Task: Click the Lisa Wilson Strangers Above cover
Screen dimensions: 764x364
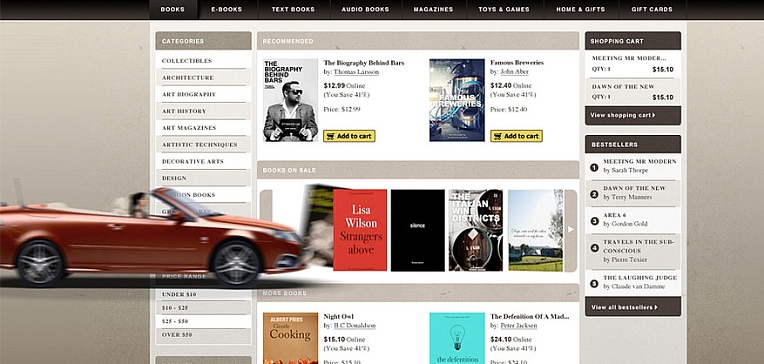Action: click(360, 230)
